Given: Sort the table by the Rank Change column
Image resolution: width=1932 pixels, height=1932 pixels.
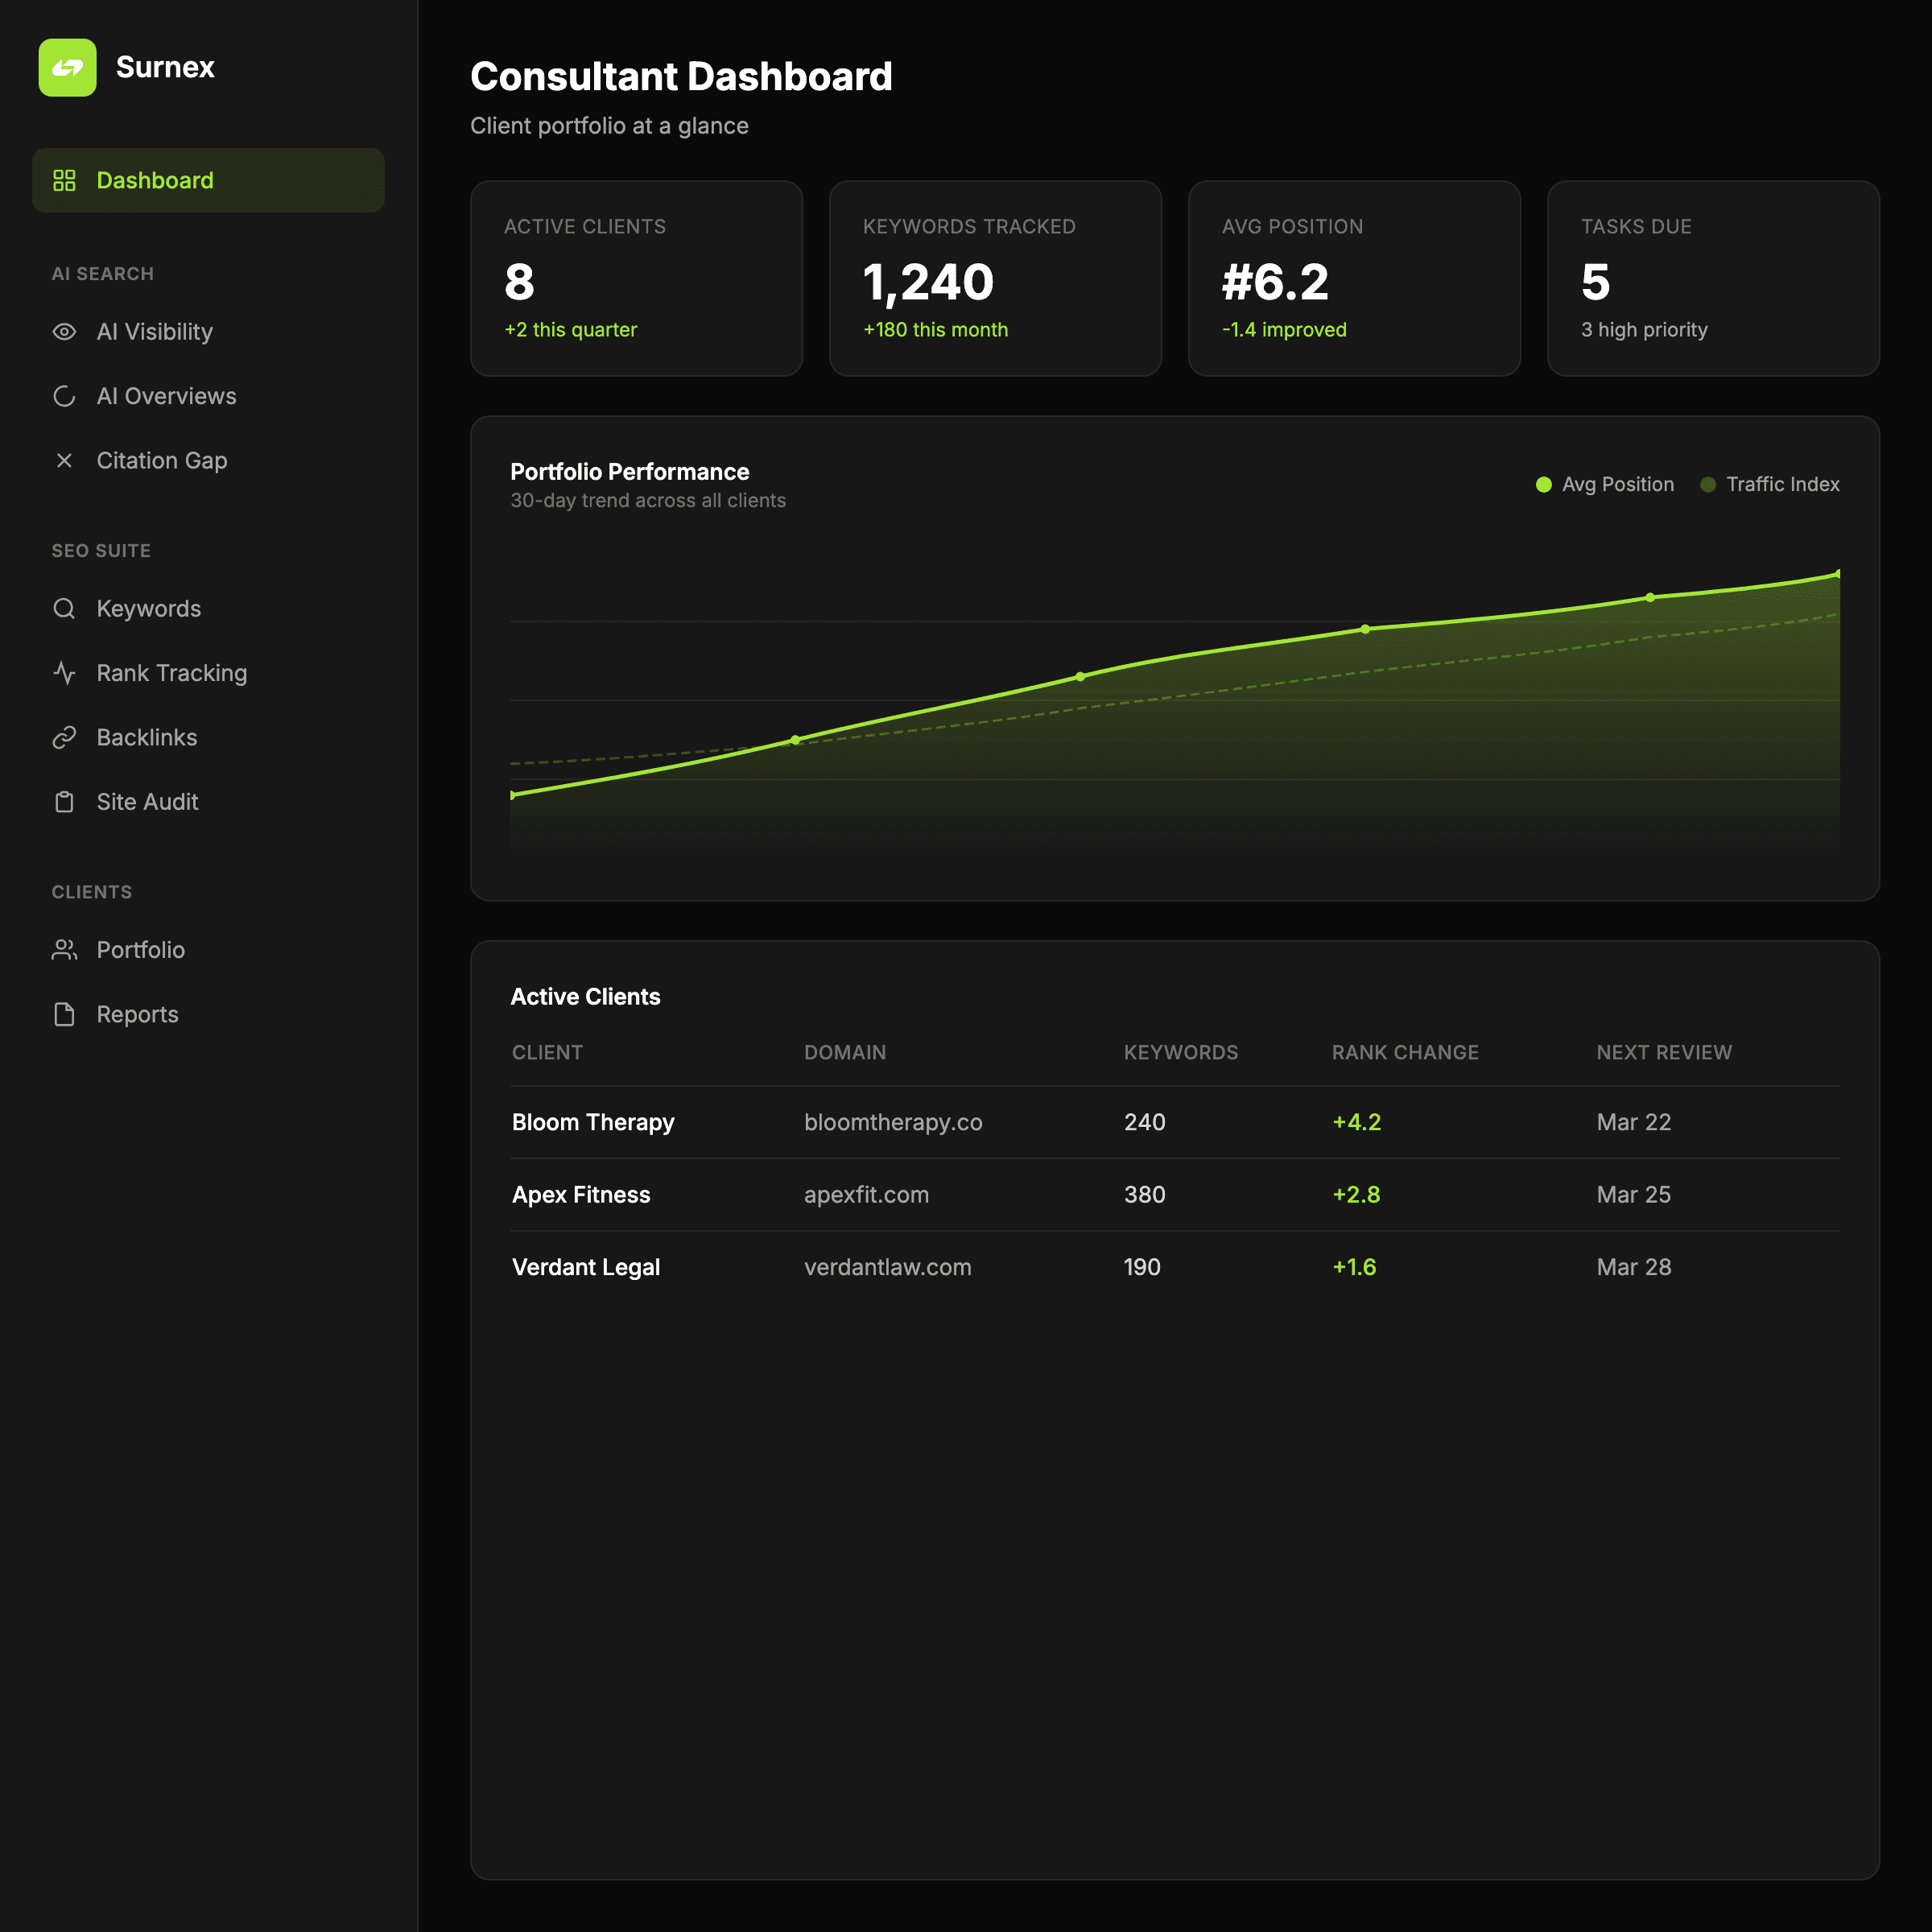Looking at the screenshot, I should (x=1404, y=1052).
